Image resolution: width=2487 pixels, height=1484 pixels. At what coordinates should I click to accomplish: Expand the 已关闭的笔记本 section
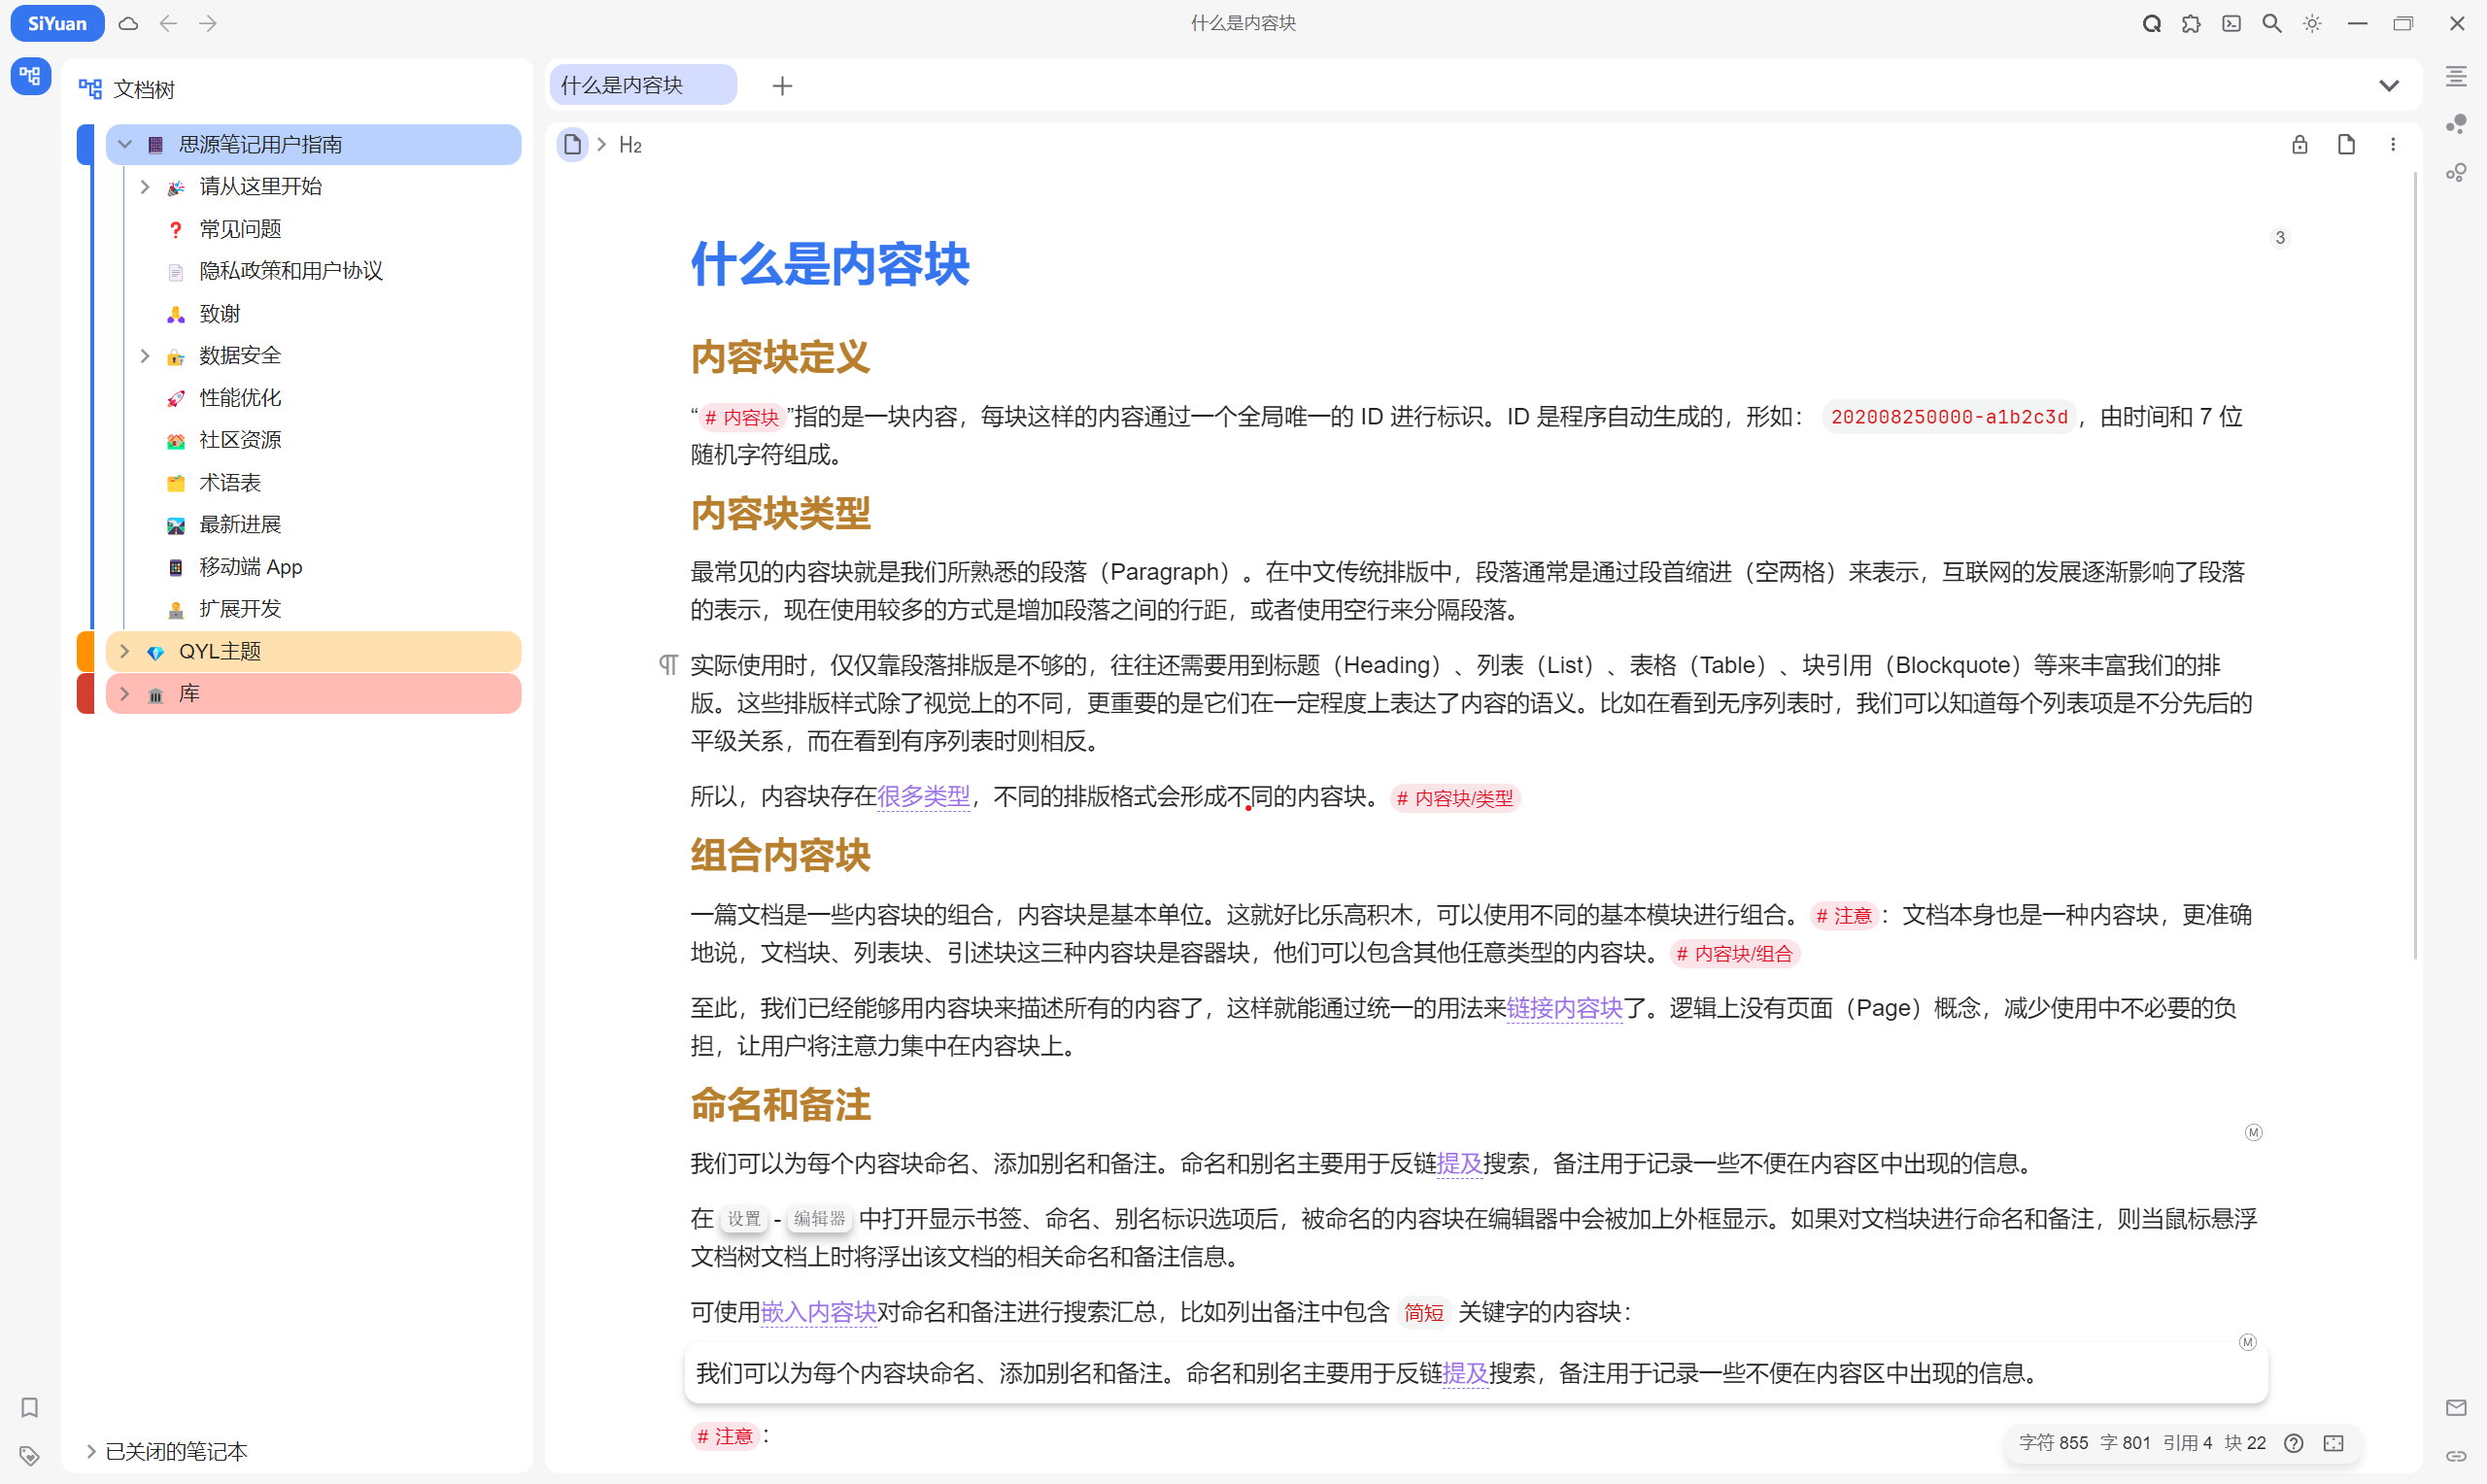(x=91, y=1450)
